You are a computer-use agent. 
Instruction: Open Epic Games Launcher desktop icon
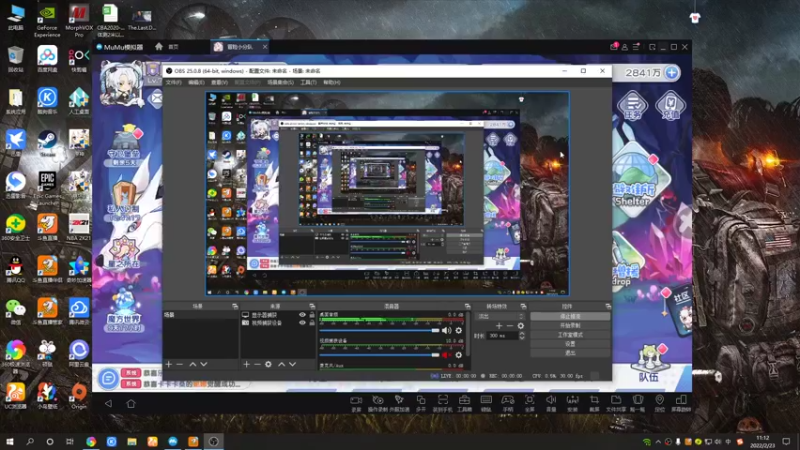(x=47, y=187)
